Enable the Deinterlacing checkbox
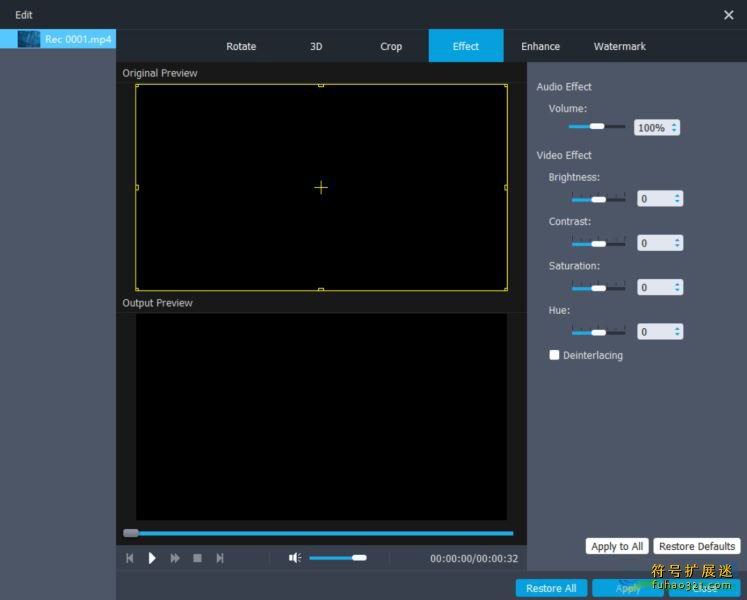Image resolution: width=747 pixels, height=600 pixels. [x=554, y=355]
